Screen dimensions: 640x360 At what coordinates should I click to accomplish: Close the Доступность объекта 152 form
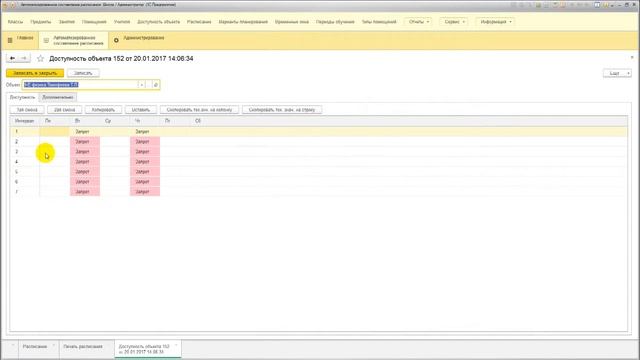pos(632,58)
